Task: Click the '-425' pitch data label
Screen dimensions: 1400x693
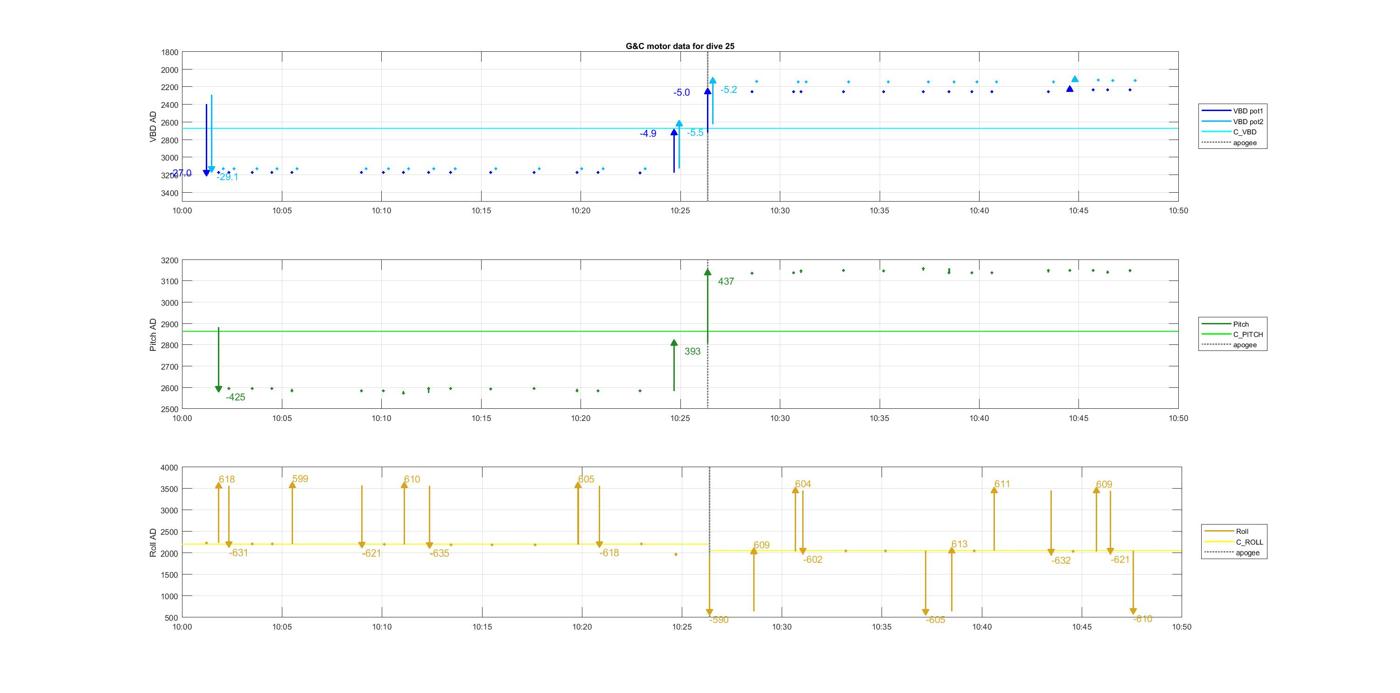Action: point(235,397)
